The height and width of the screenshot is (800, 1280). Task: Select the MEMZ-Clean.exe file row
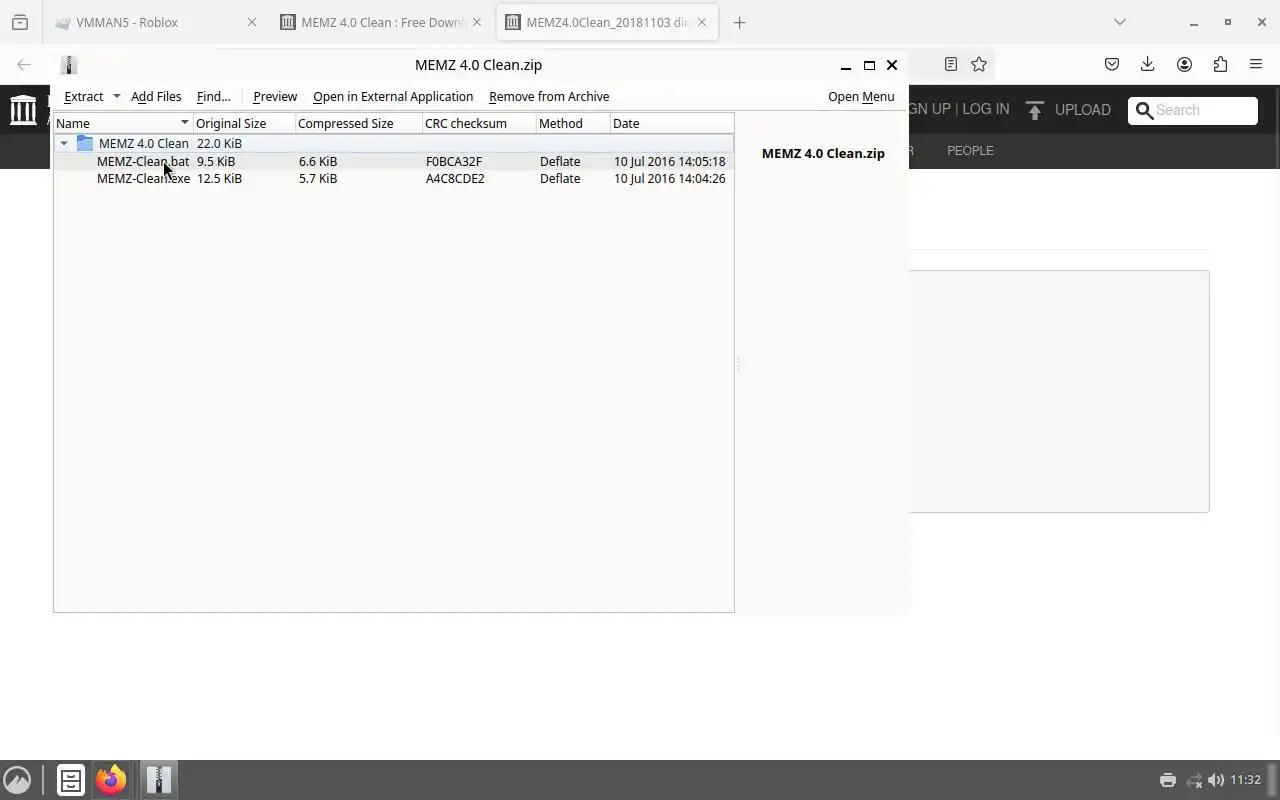(394, 178)
